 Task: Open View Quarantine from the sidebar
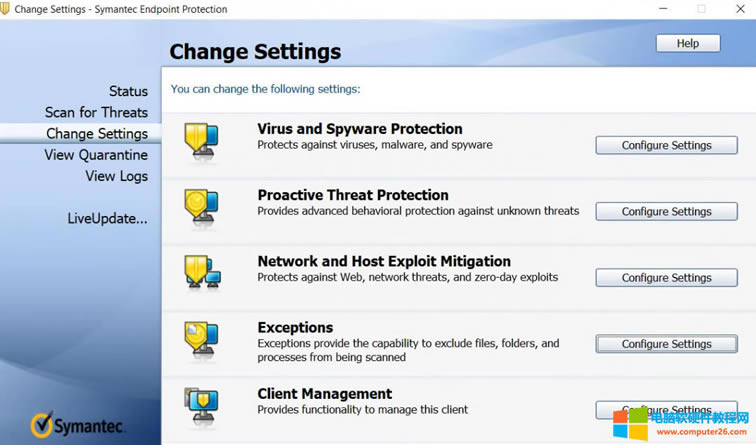tap(96, 155)
